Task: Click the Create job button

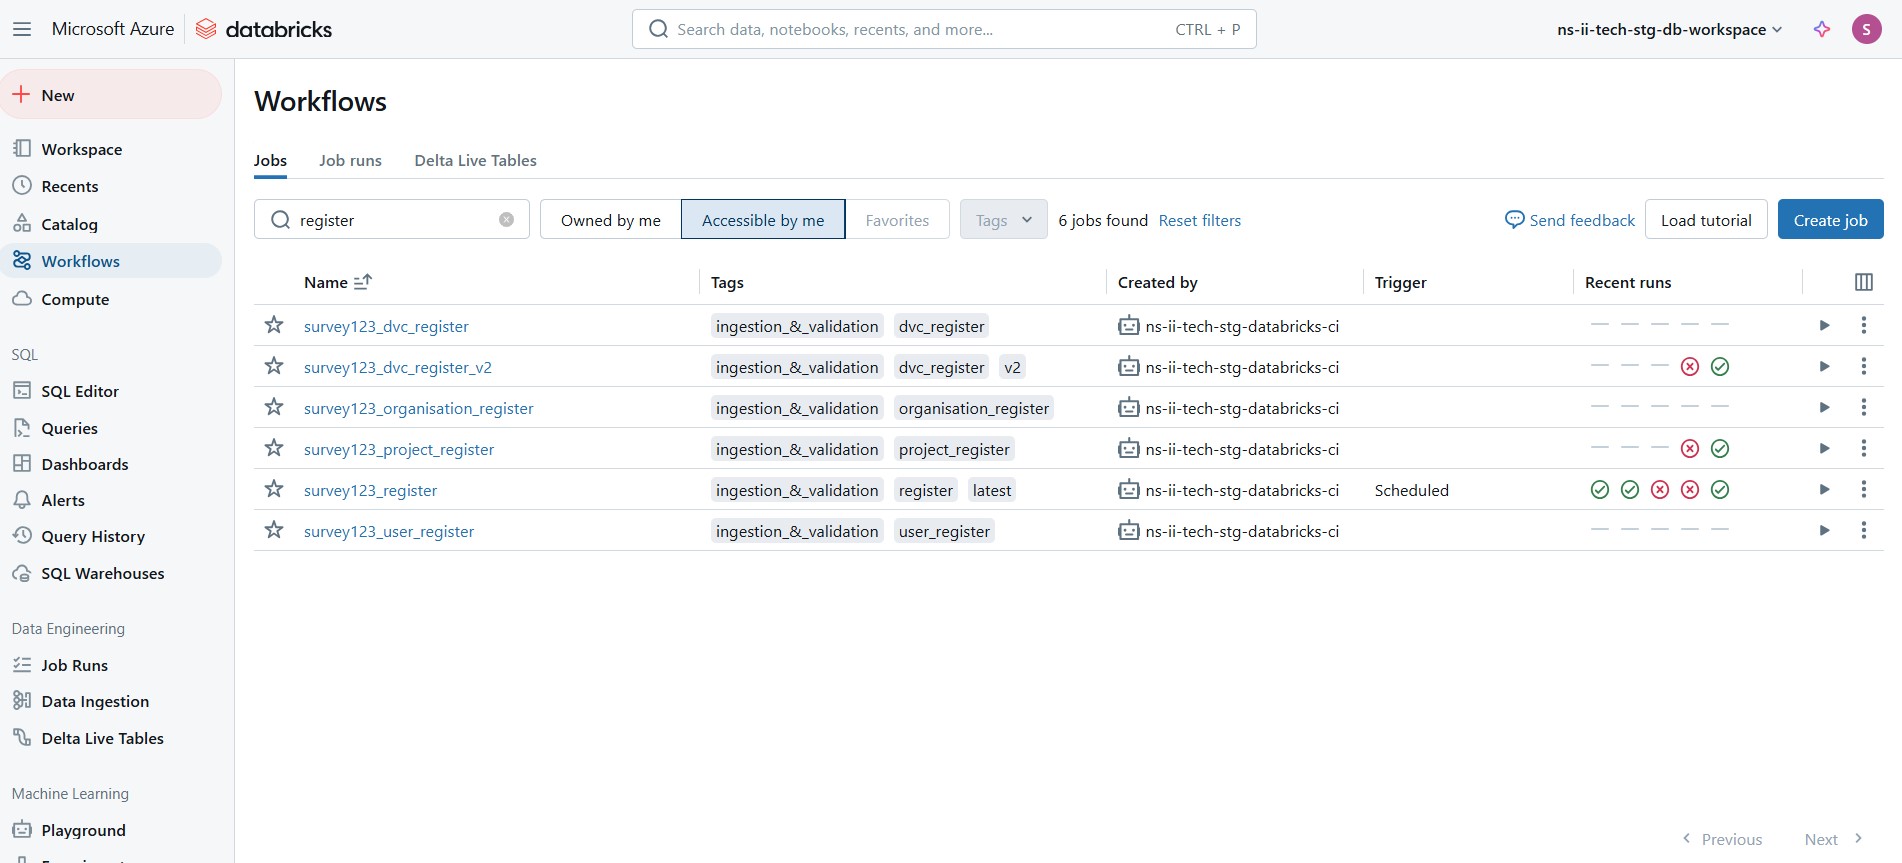Action: pos(1830,220)
